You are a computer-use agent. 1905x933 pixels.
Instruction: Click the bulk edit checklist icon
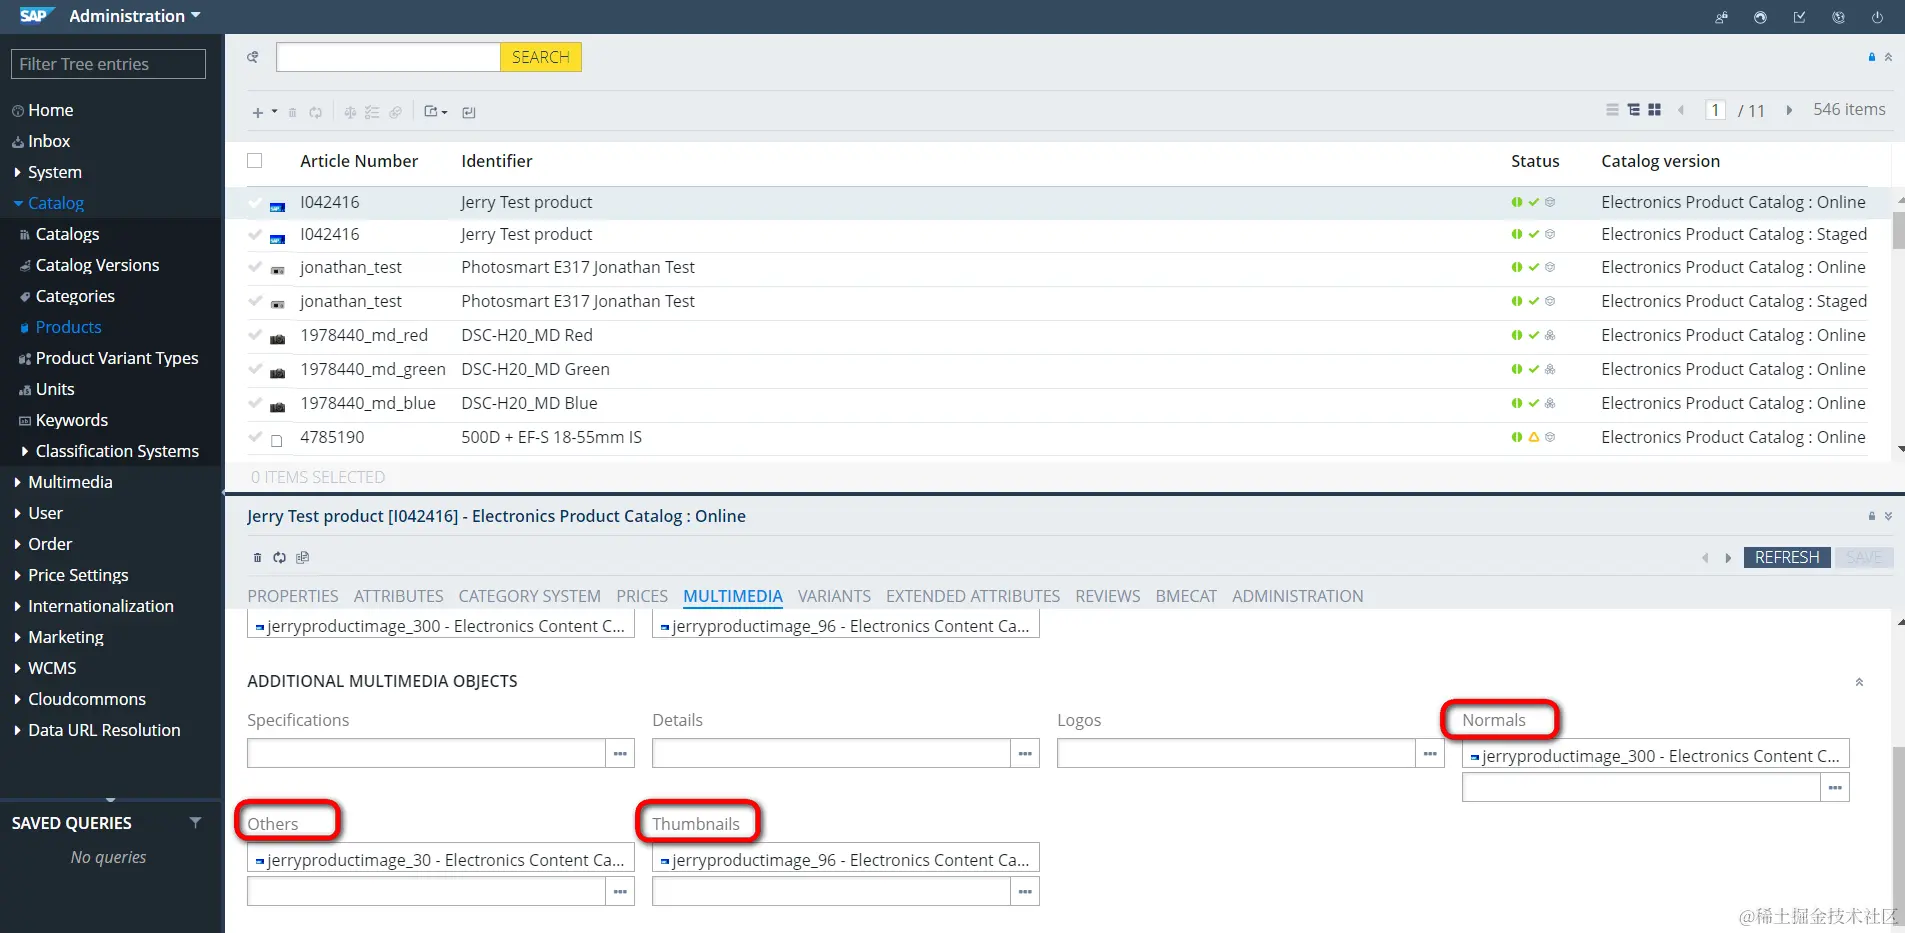coord(372,113)
